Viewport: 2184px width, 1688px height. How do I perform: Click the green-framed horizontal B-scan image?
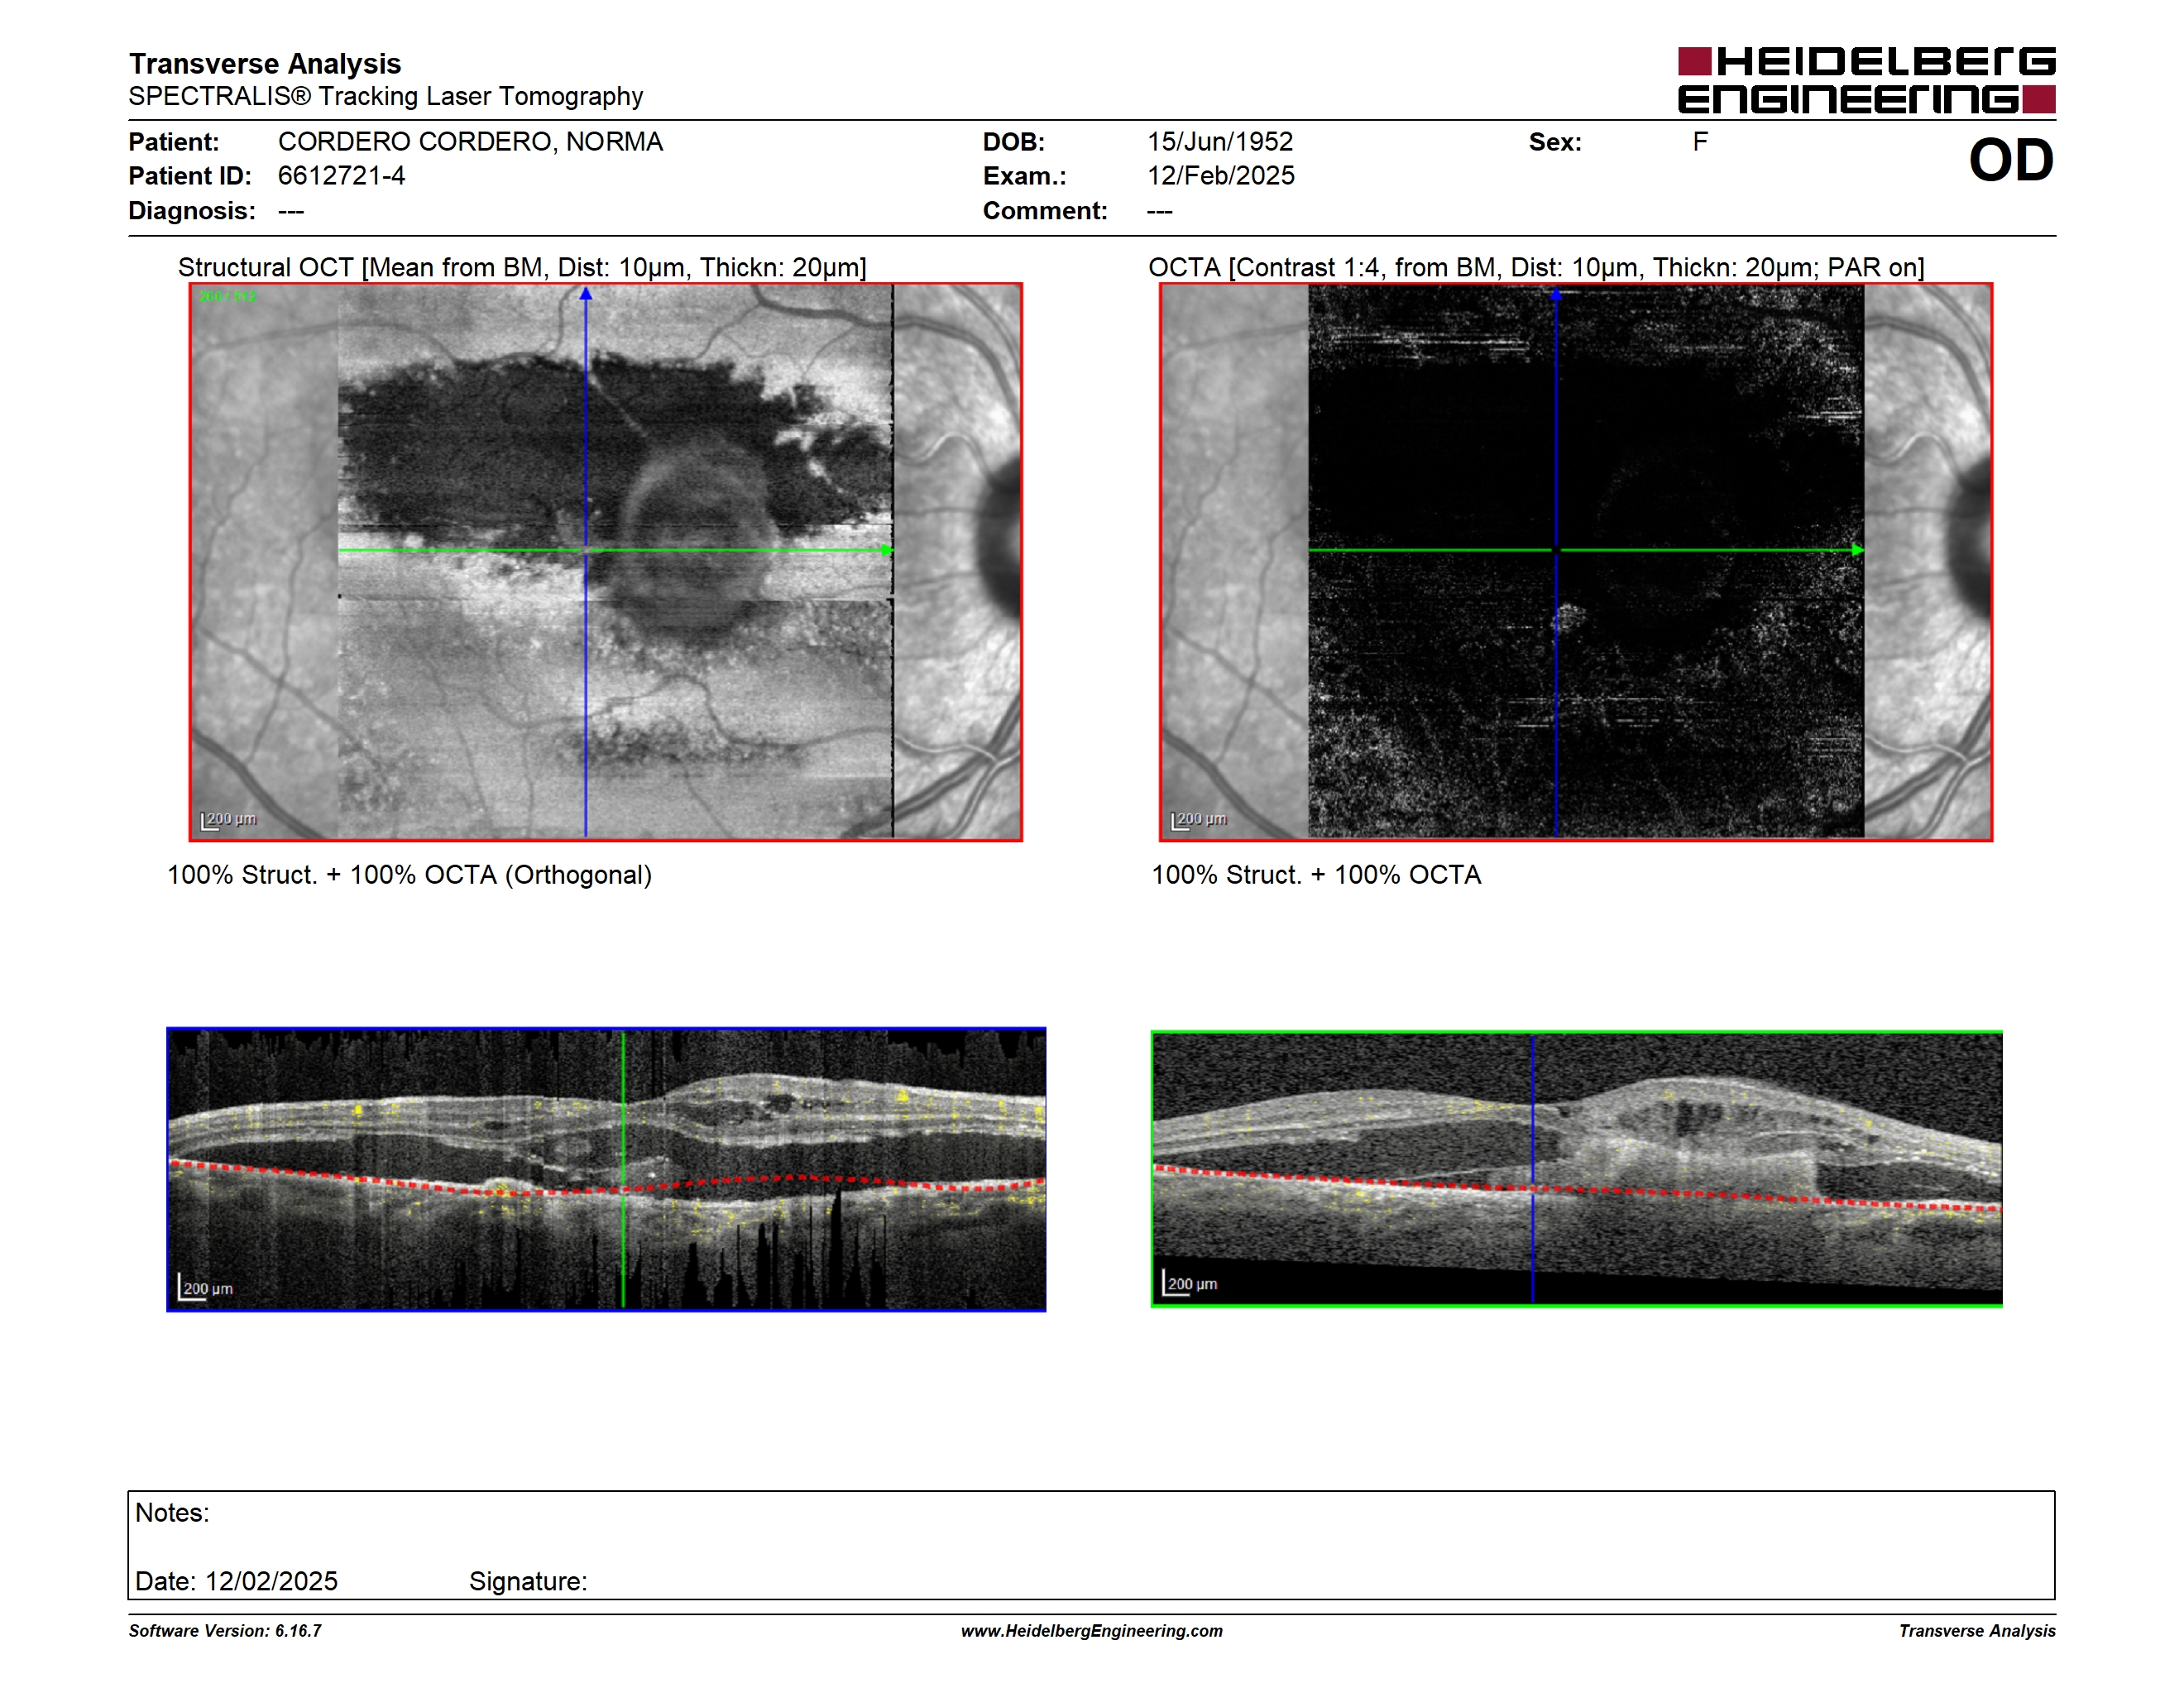point(1576,1169)
